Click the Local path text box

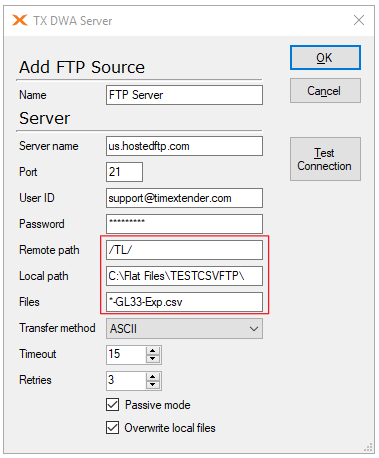tap(184, 276)
